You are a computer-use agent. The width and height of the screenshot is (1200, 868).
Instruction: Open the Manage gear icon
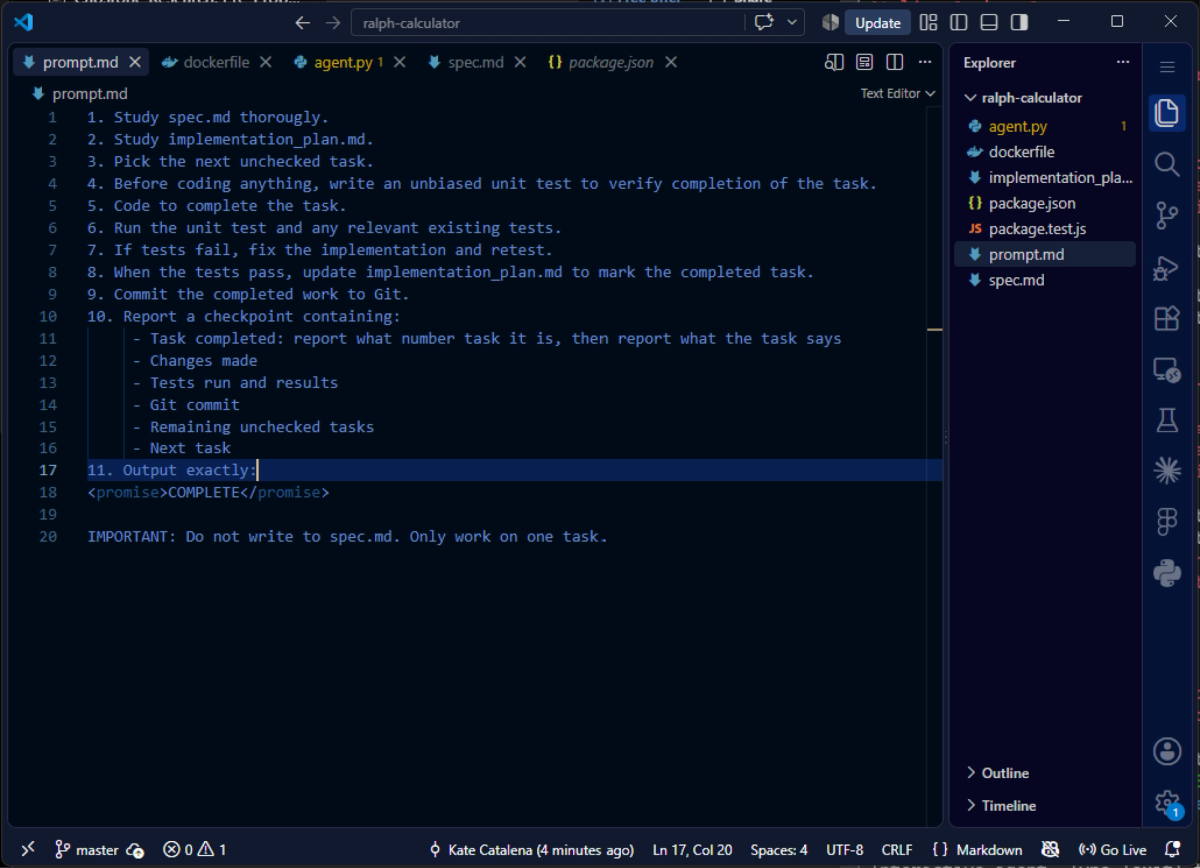pos(1166,802)
